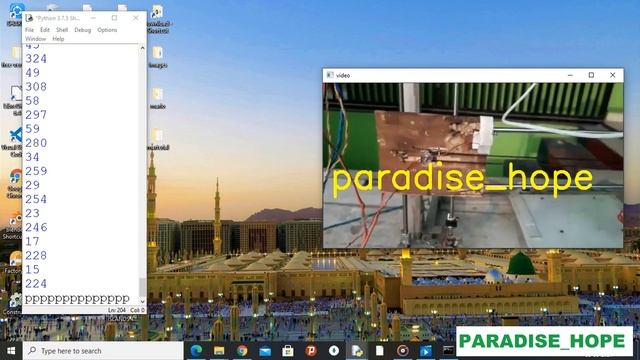The width and height of the screenshot is (640, 360).
Task: Click the video frame in the video window
Action: pos(473,165)
